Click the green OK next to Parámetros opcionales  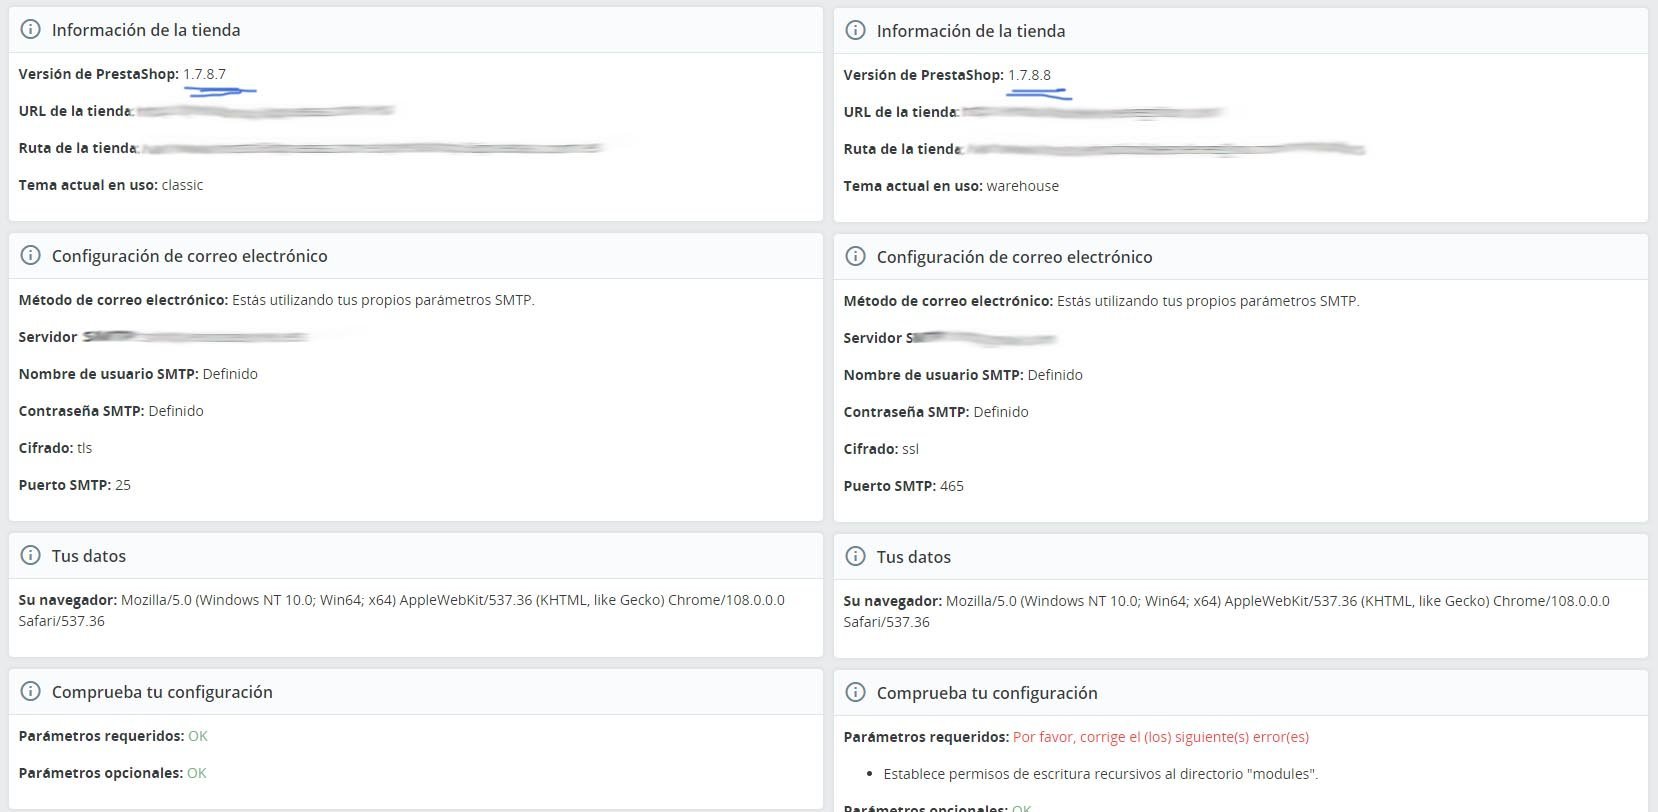click(x=196, y=773)
